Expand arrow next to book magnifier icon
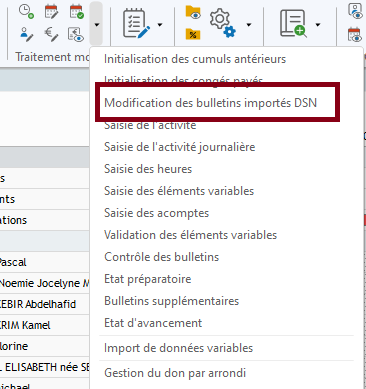This screenshot has height=389, width=366. [318, 24]
